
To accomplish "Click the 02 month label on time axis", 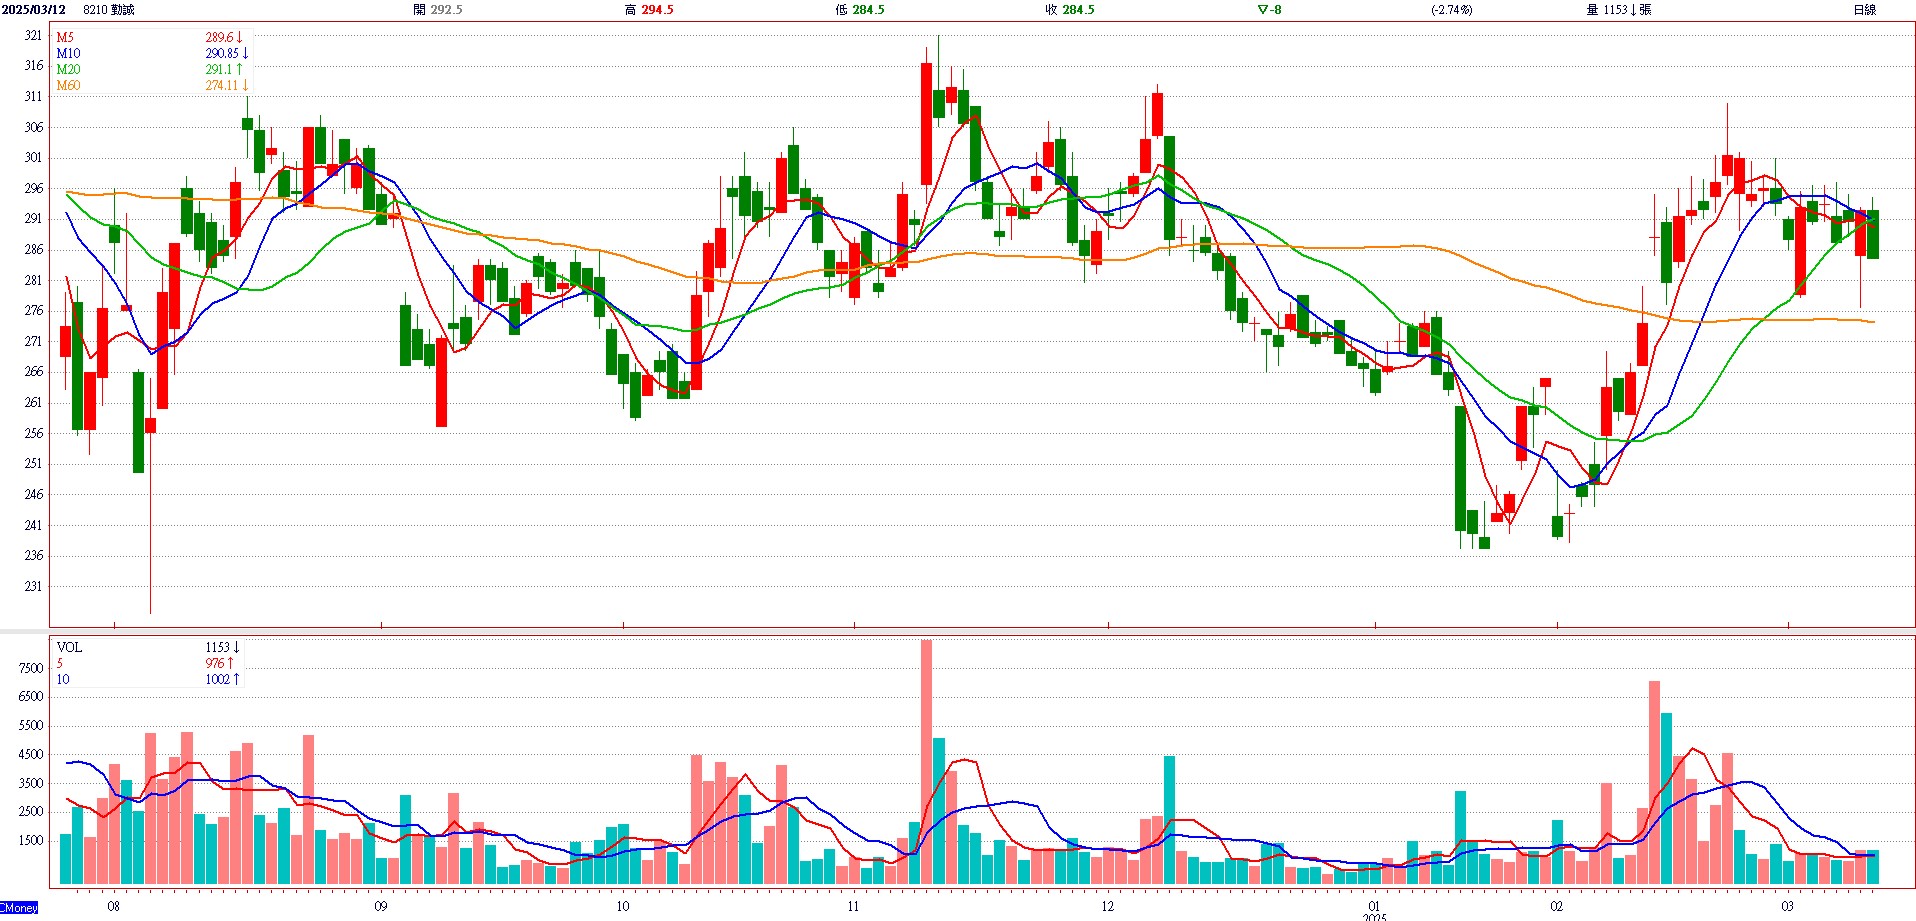I will click(1556, 906).
